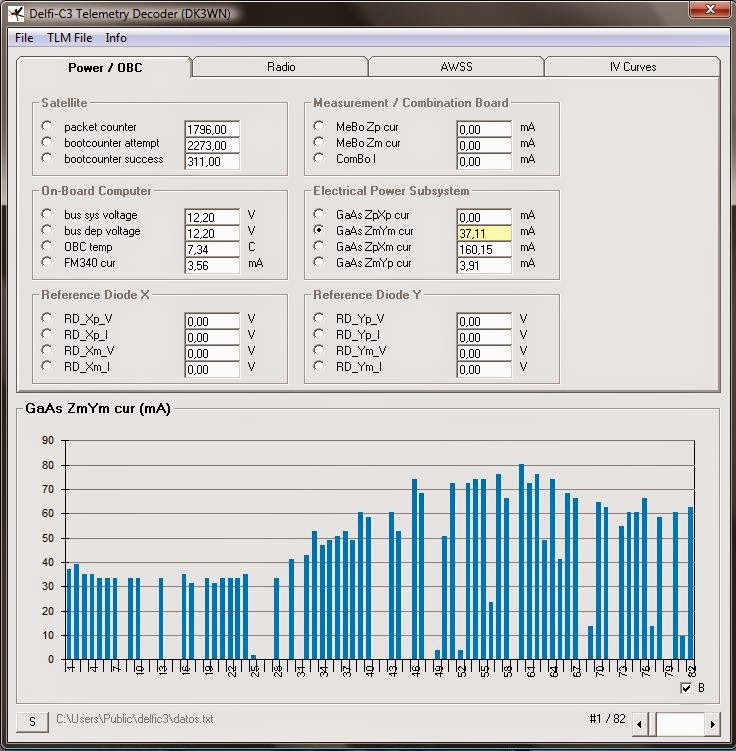Image resolution: width=736 pixels, height=751 pixels.
Task: Close the Telemetry Decoder window
Action: click(x=710, y=10)
